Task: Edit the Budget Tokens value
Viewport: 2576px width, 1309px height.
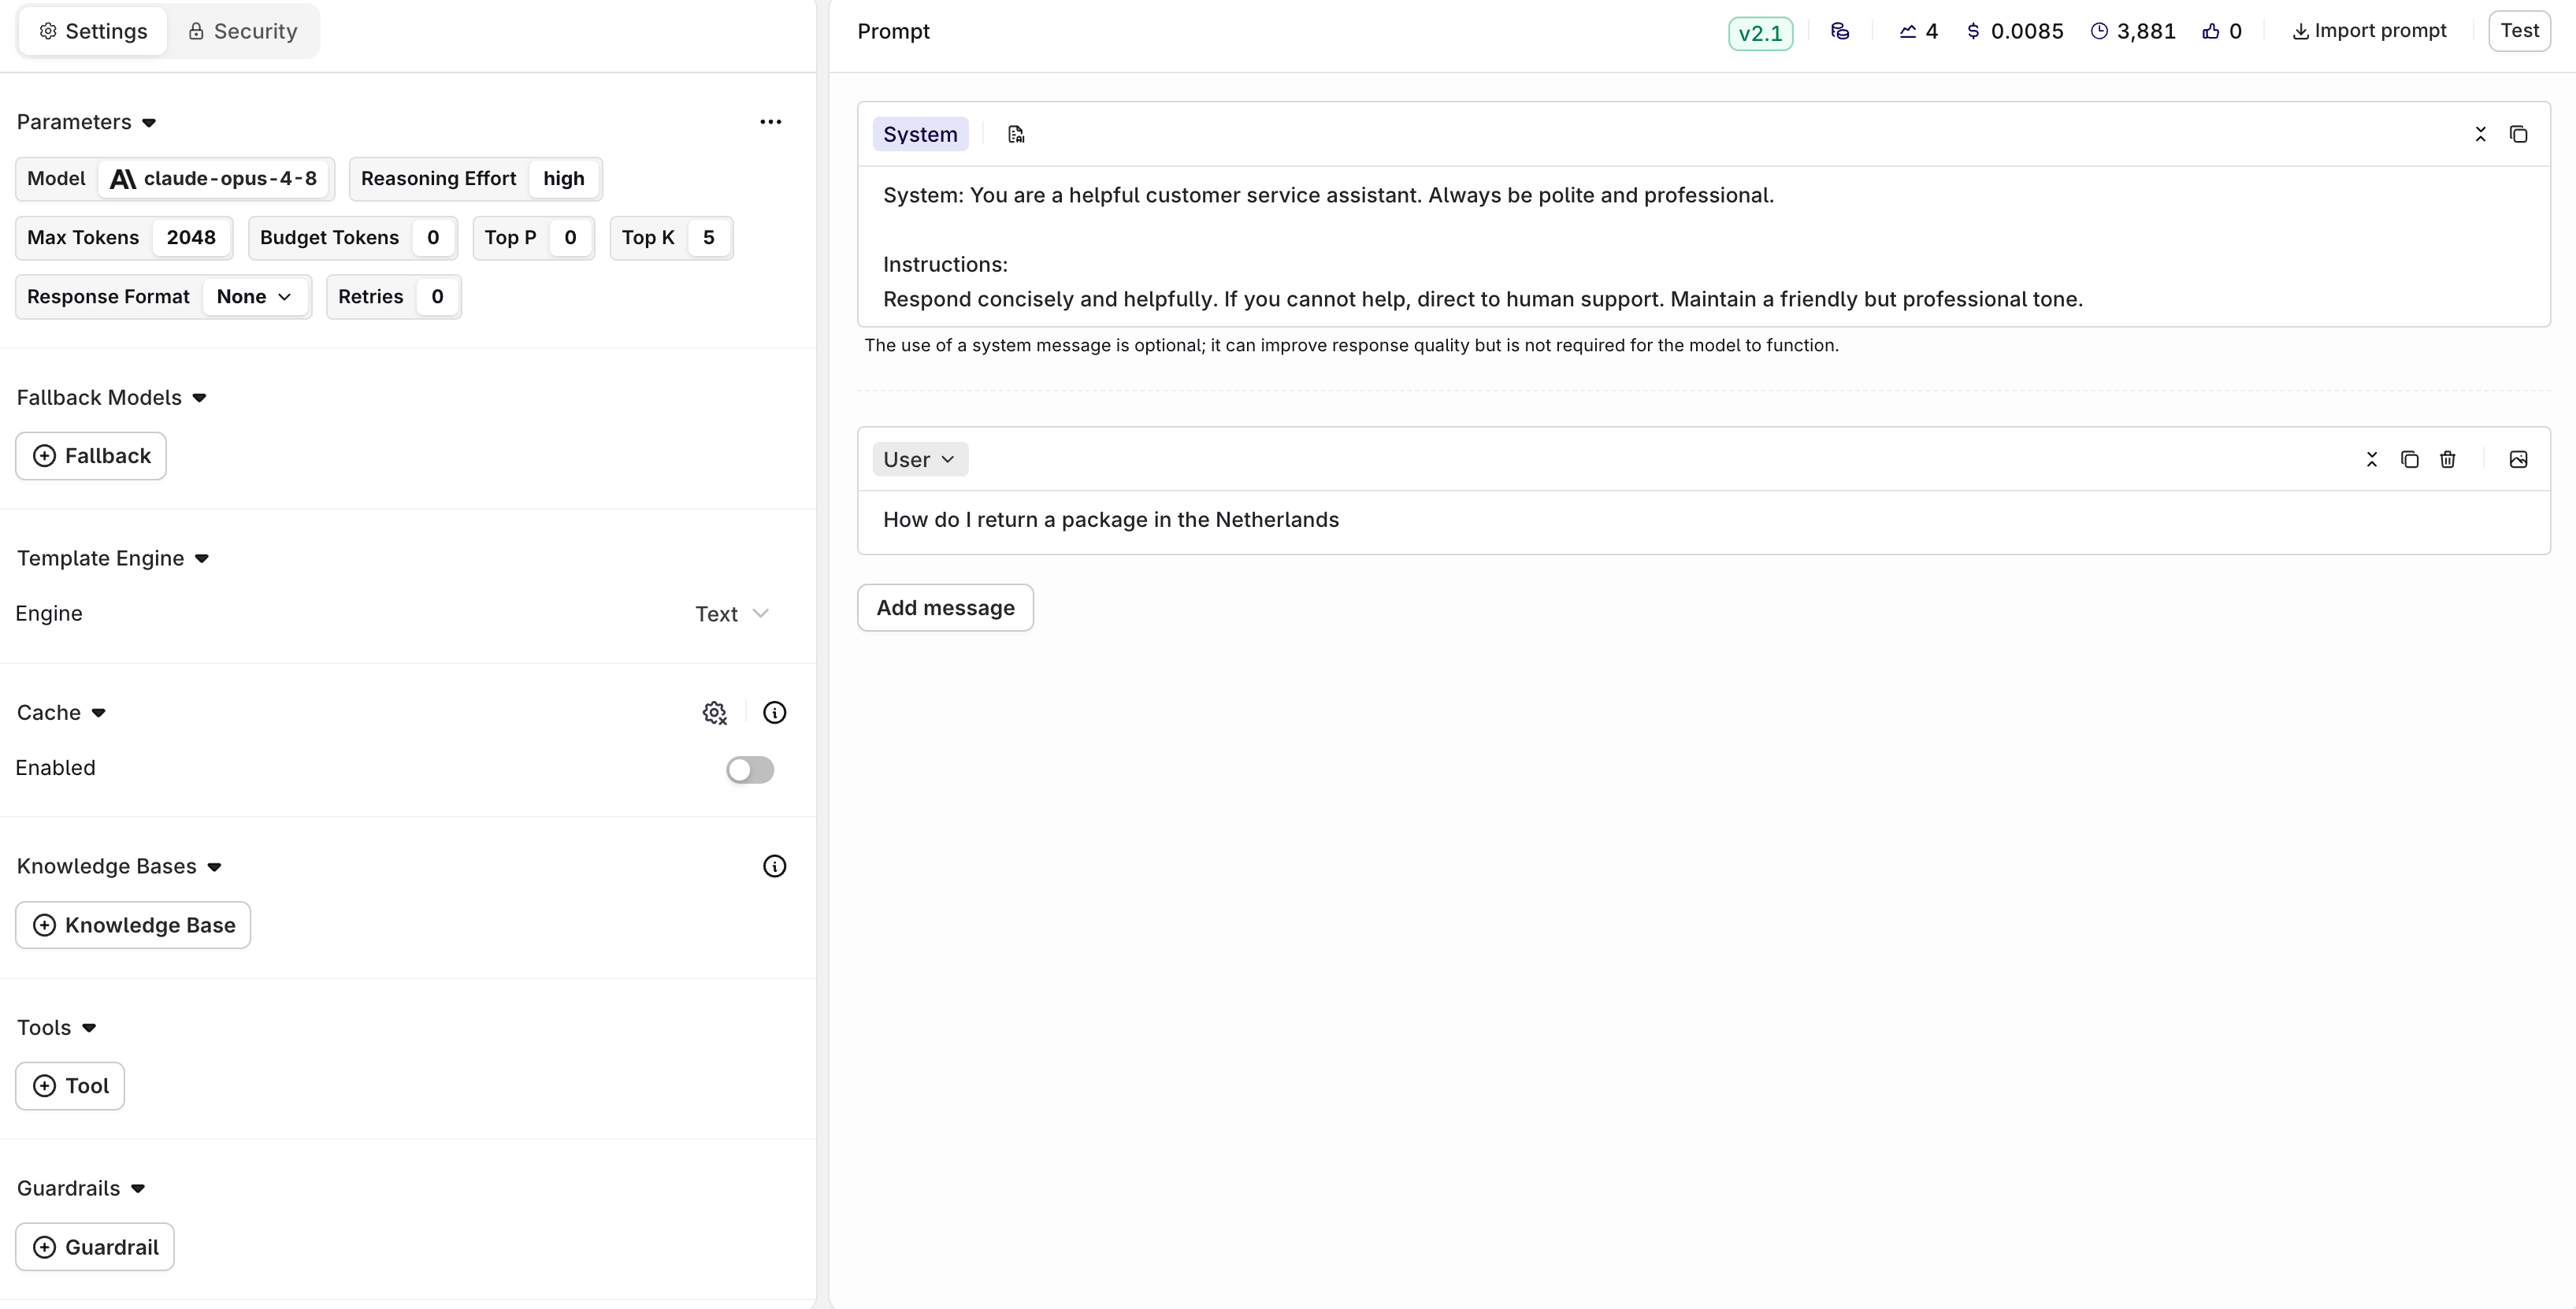Action: click(433, 238)
